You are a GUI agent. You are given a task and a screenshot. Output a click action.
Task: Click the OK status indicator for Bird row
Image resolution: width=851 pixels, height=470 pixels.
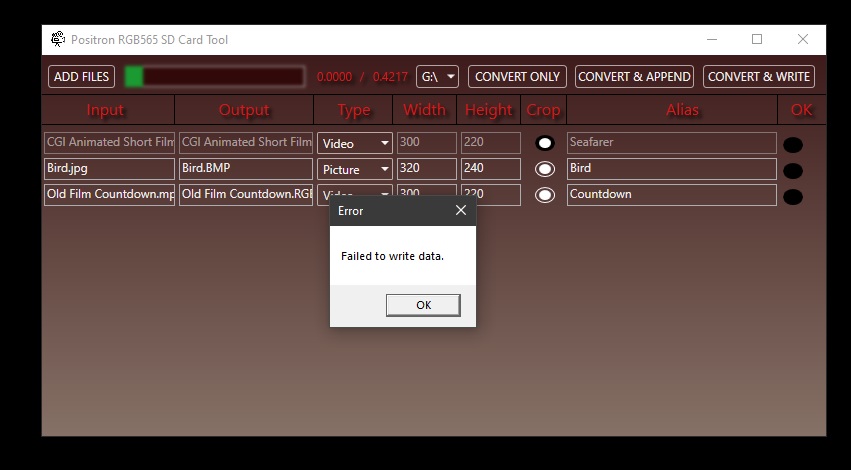(793, 171)
